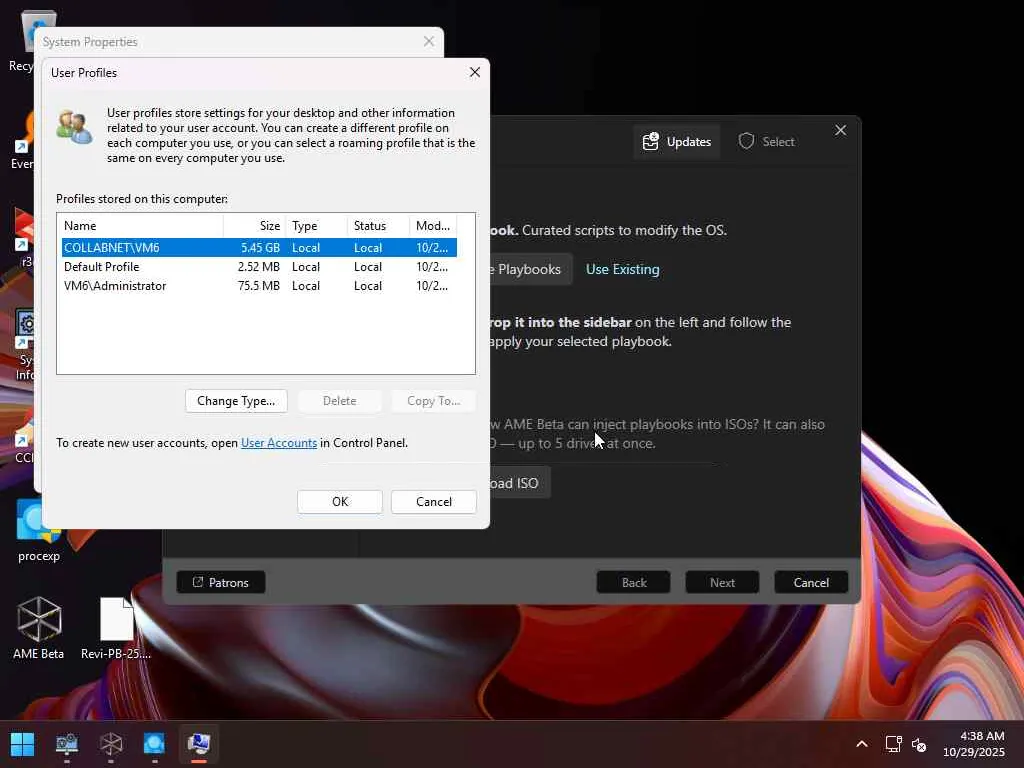Select the 5.45 GB size cell

tap(260, 248)
